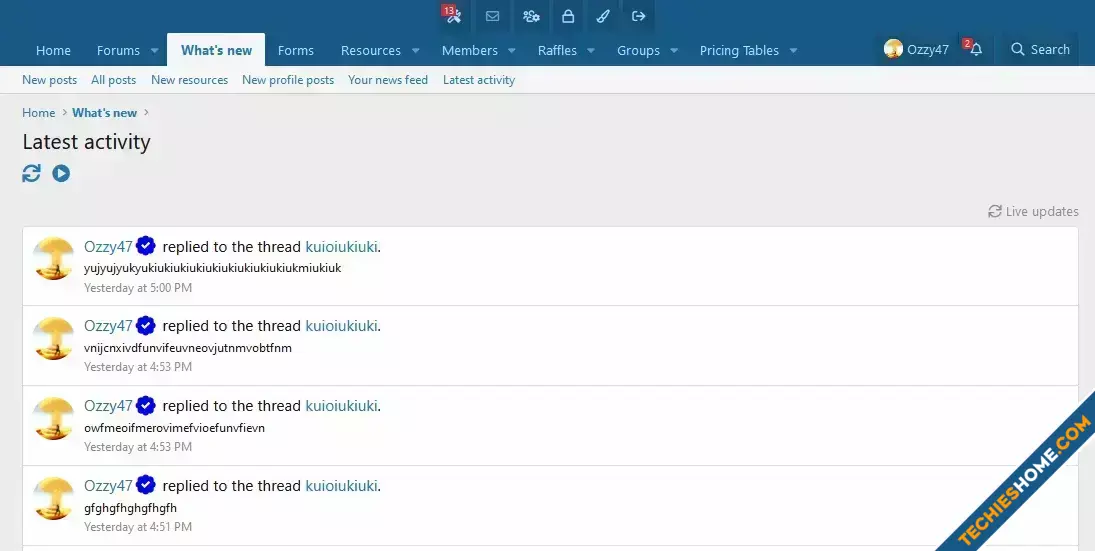Expand the Pricing Tables dropdown arrow
Image resolution: width=1095 pixels, height=551 pixels.
pos(793,51)
